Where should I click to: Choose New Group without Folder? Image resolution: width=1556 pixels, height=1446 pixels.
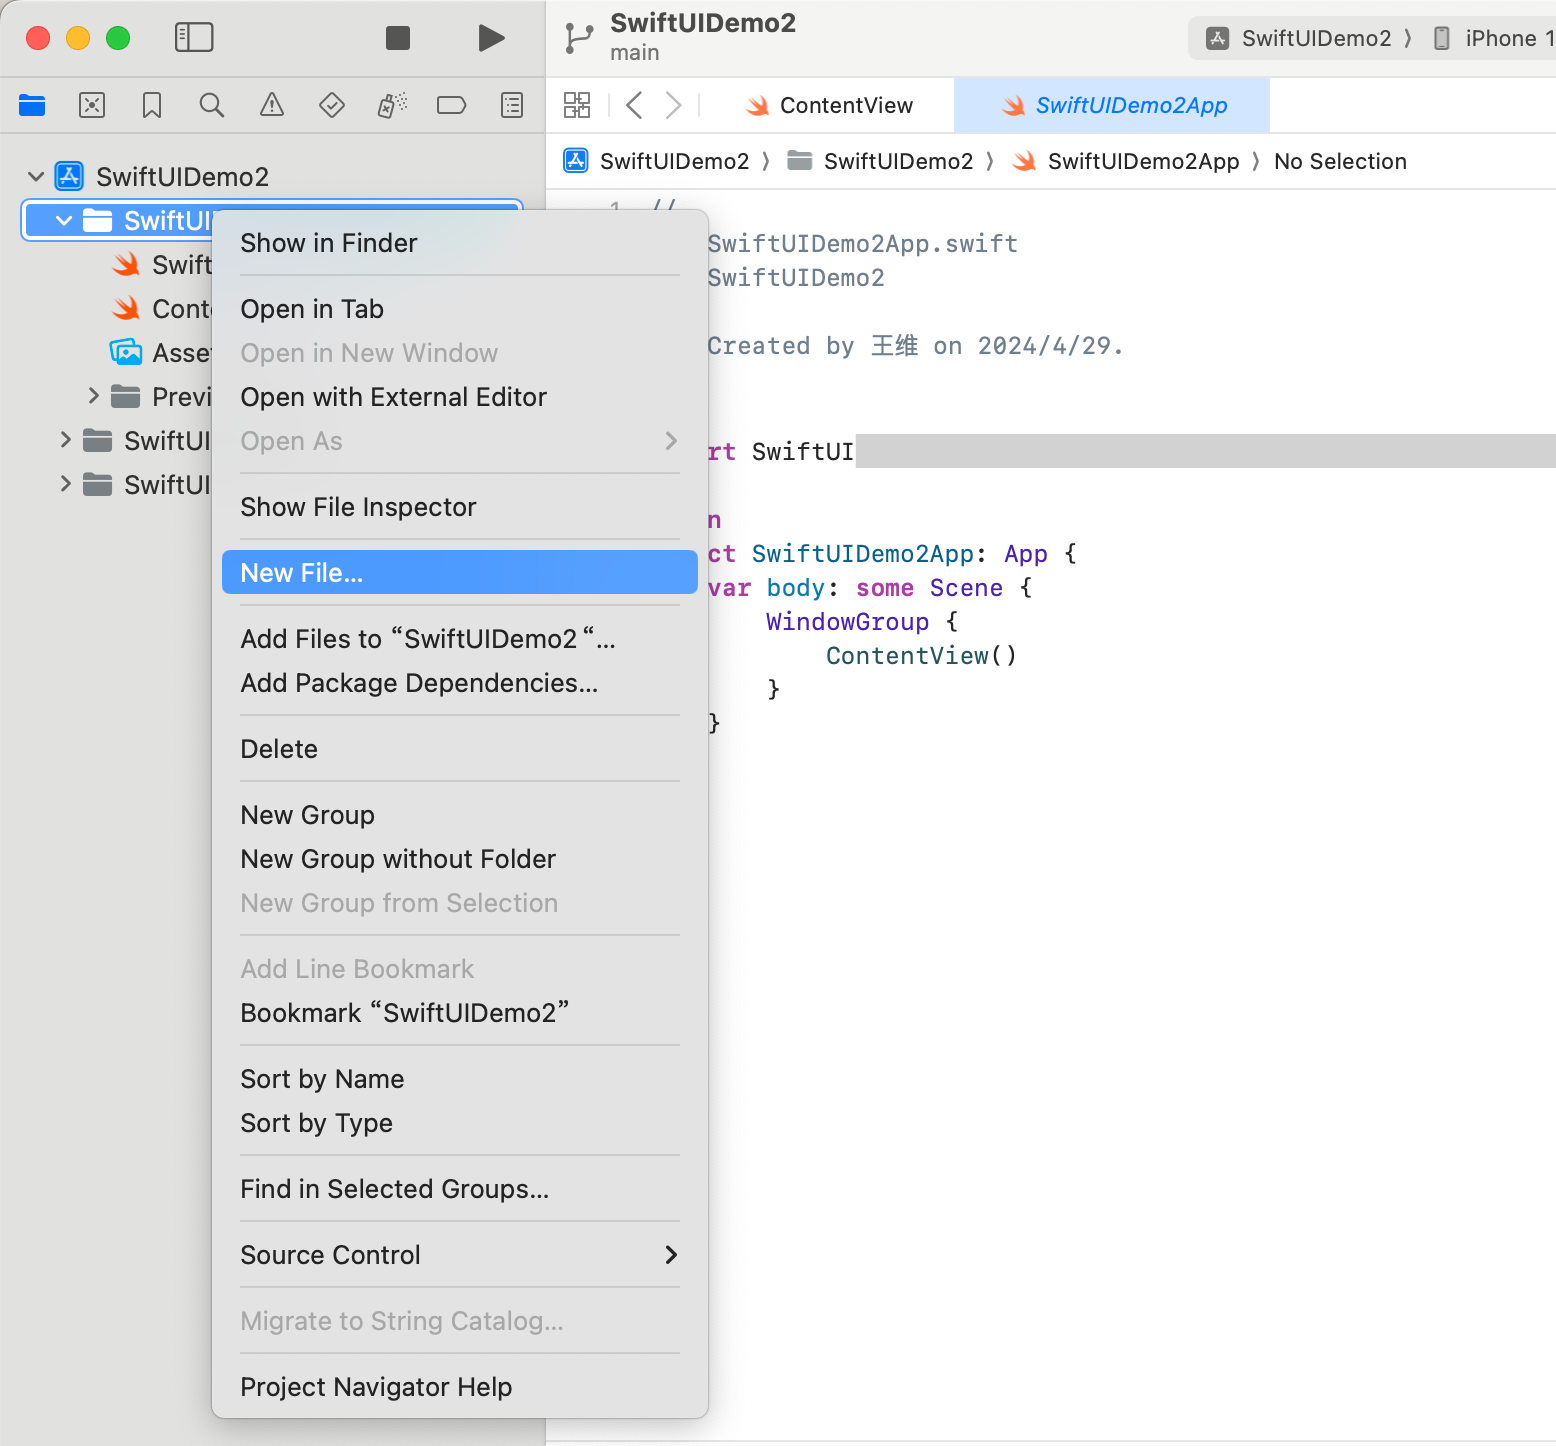click(x=460, y=859)
